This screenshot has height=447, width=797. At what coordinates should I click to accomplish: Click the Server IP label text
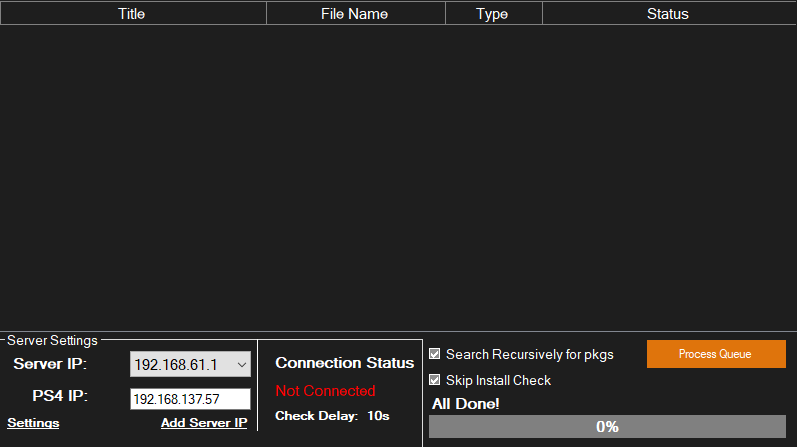pos(50,364)
